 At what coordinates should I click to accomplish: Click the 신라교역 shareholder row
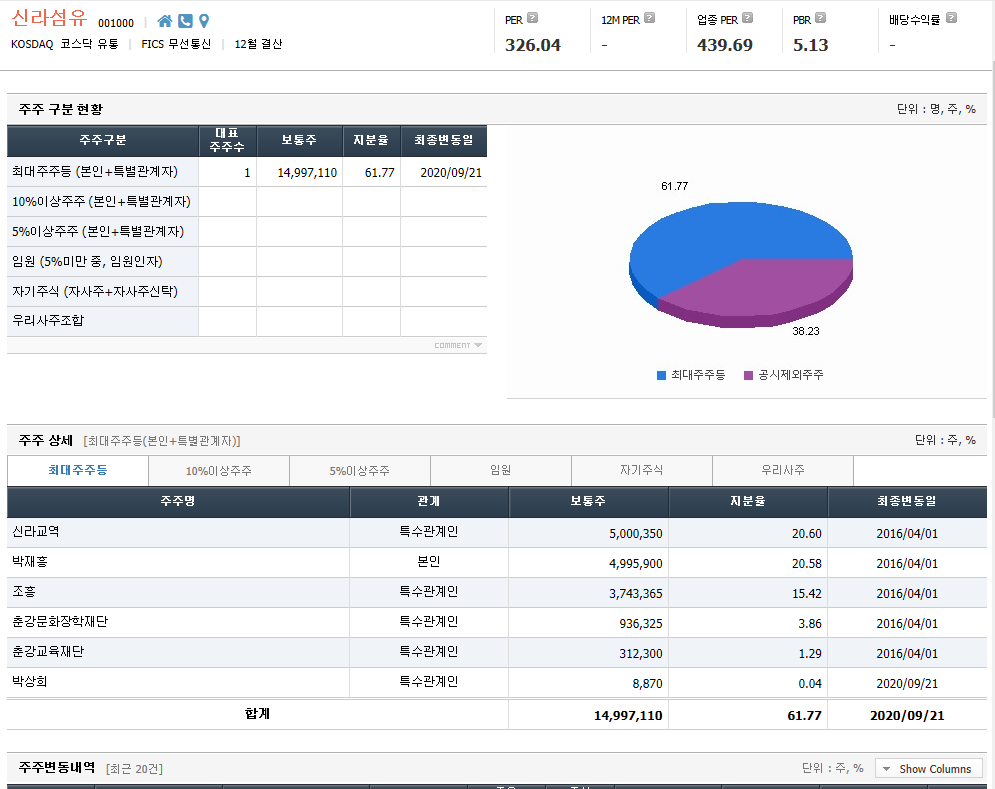497,533
